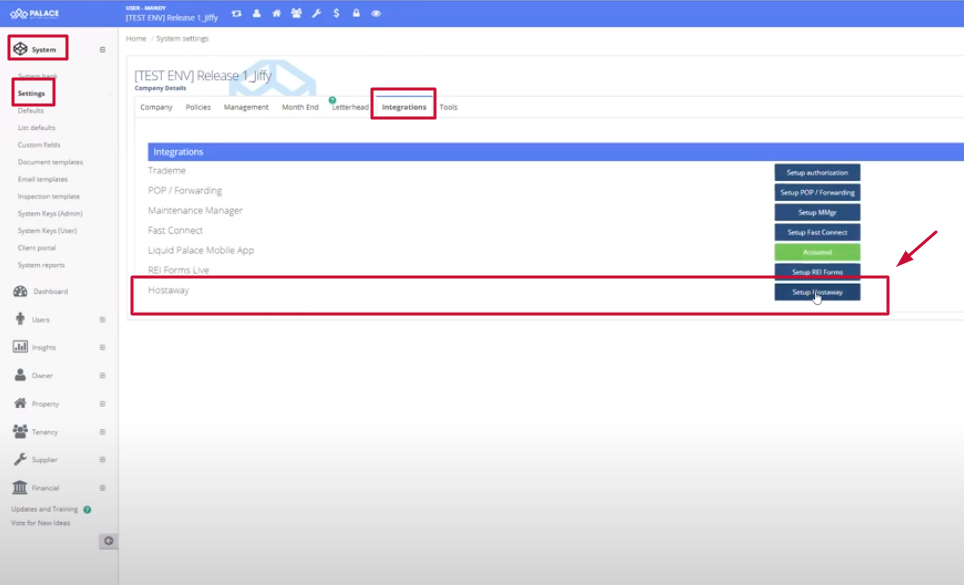Click the group people icon in top bar

click(296, 14)
